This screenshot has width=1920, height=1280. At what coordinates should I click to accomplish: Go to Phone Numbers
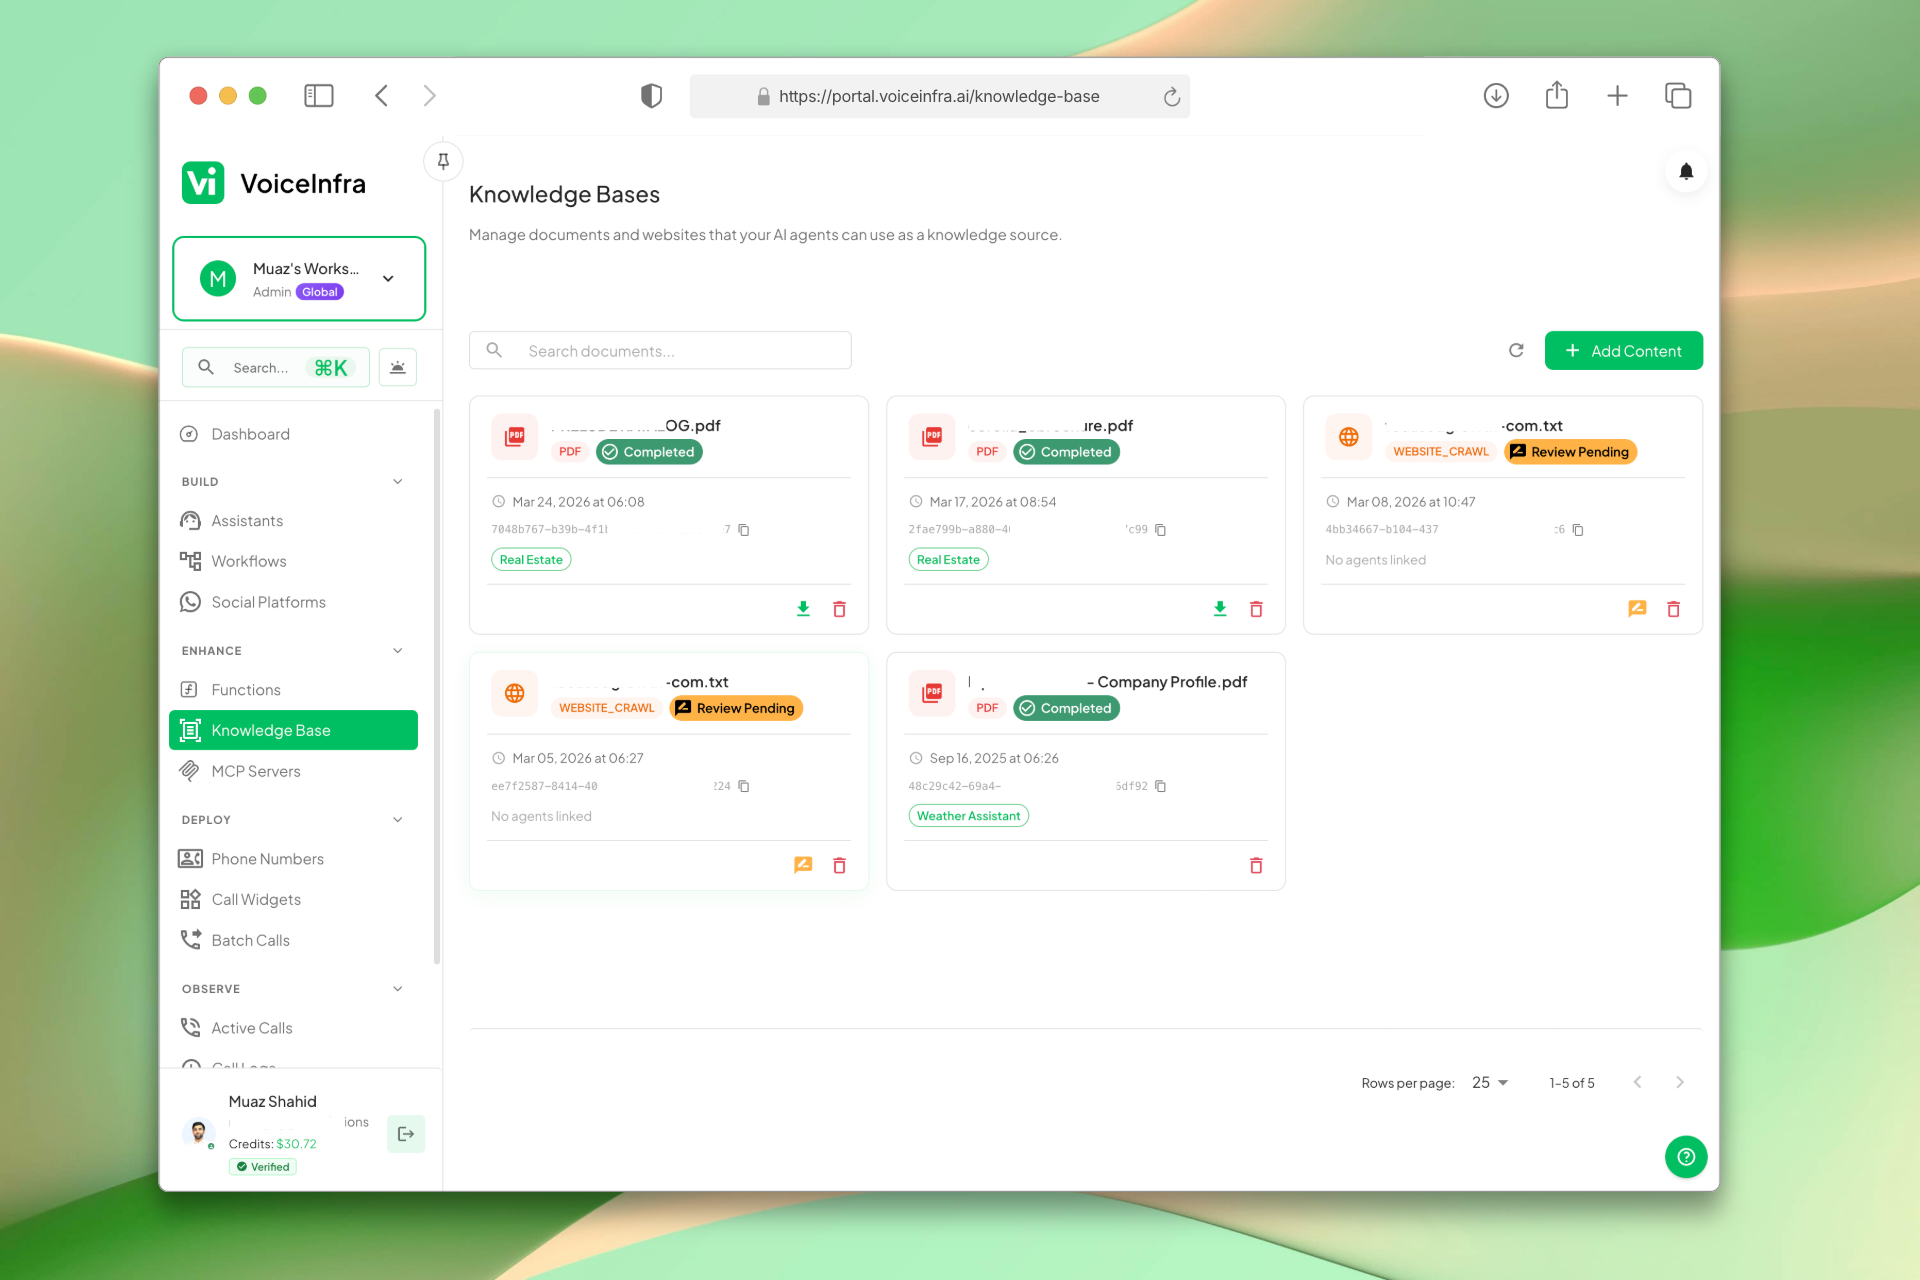point(294,859)
